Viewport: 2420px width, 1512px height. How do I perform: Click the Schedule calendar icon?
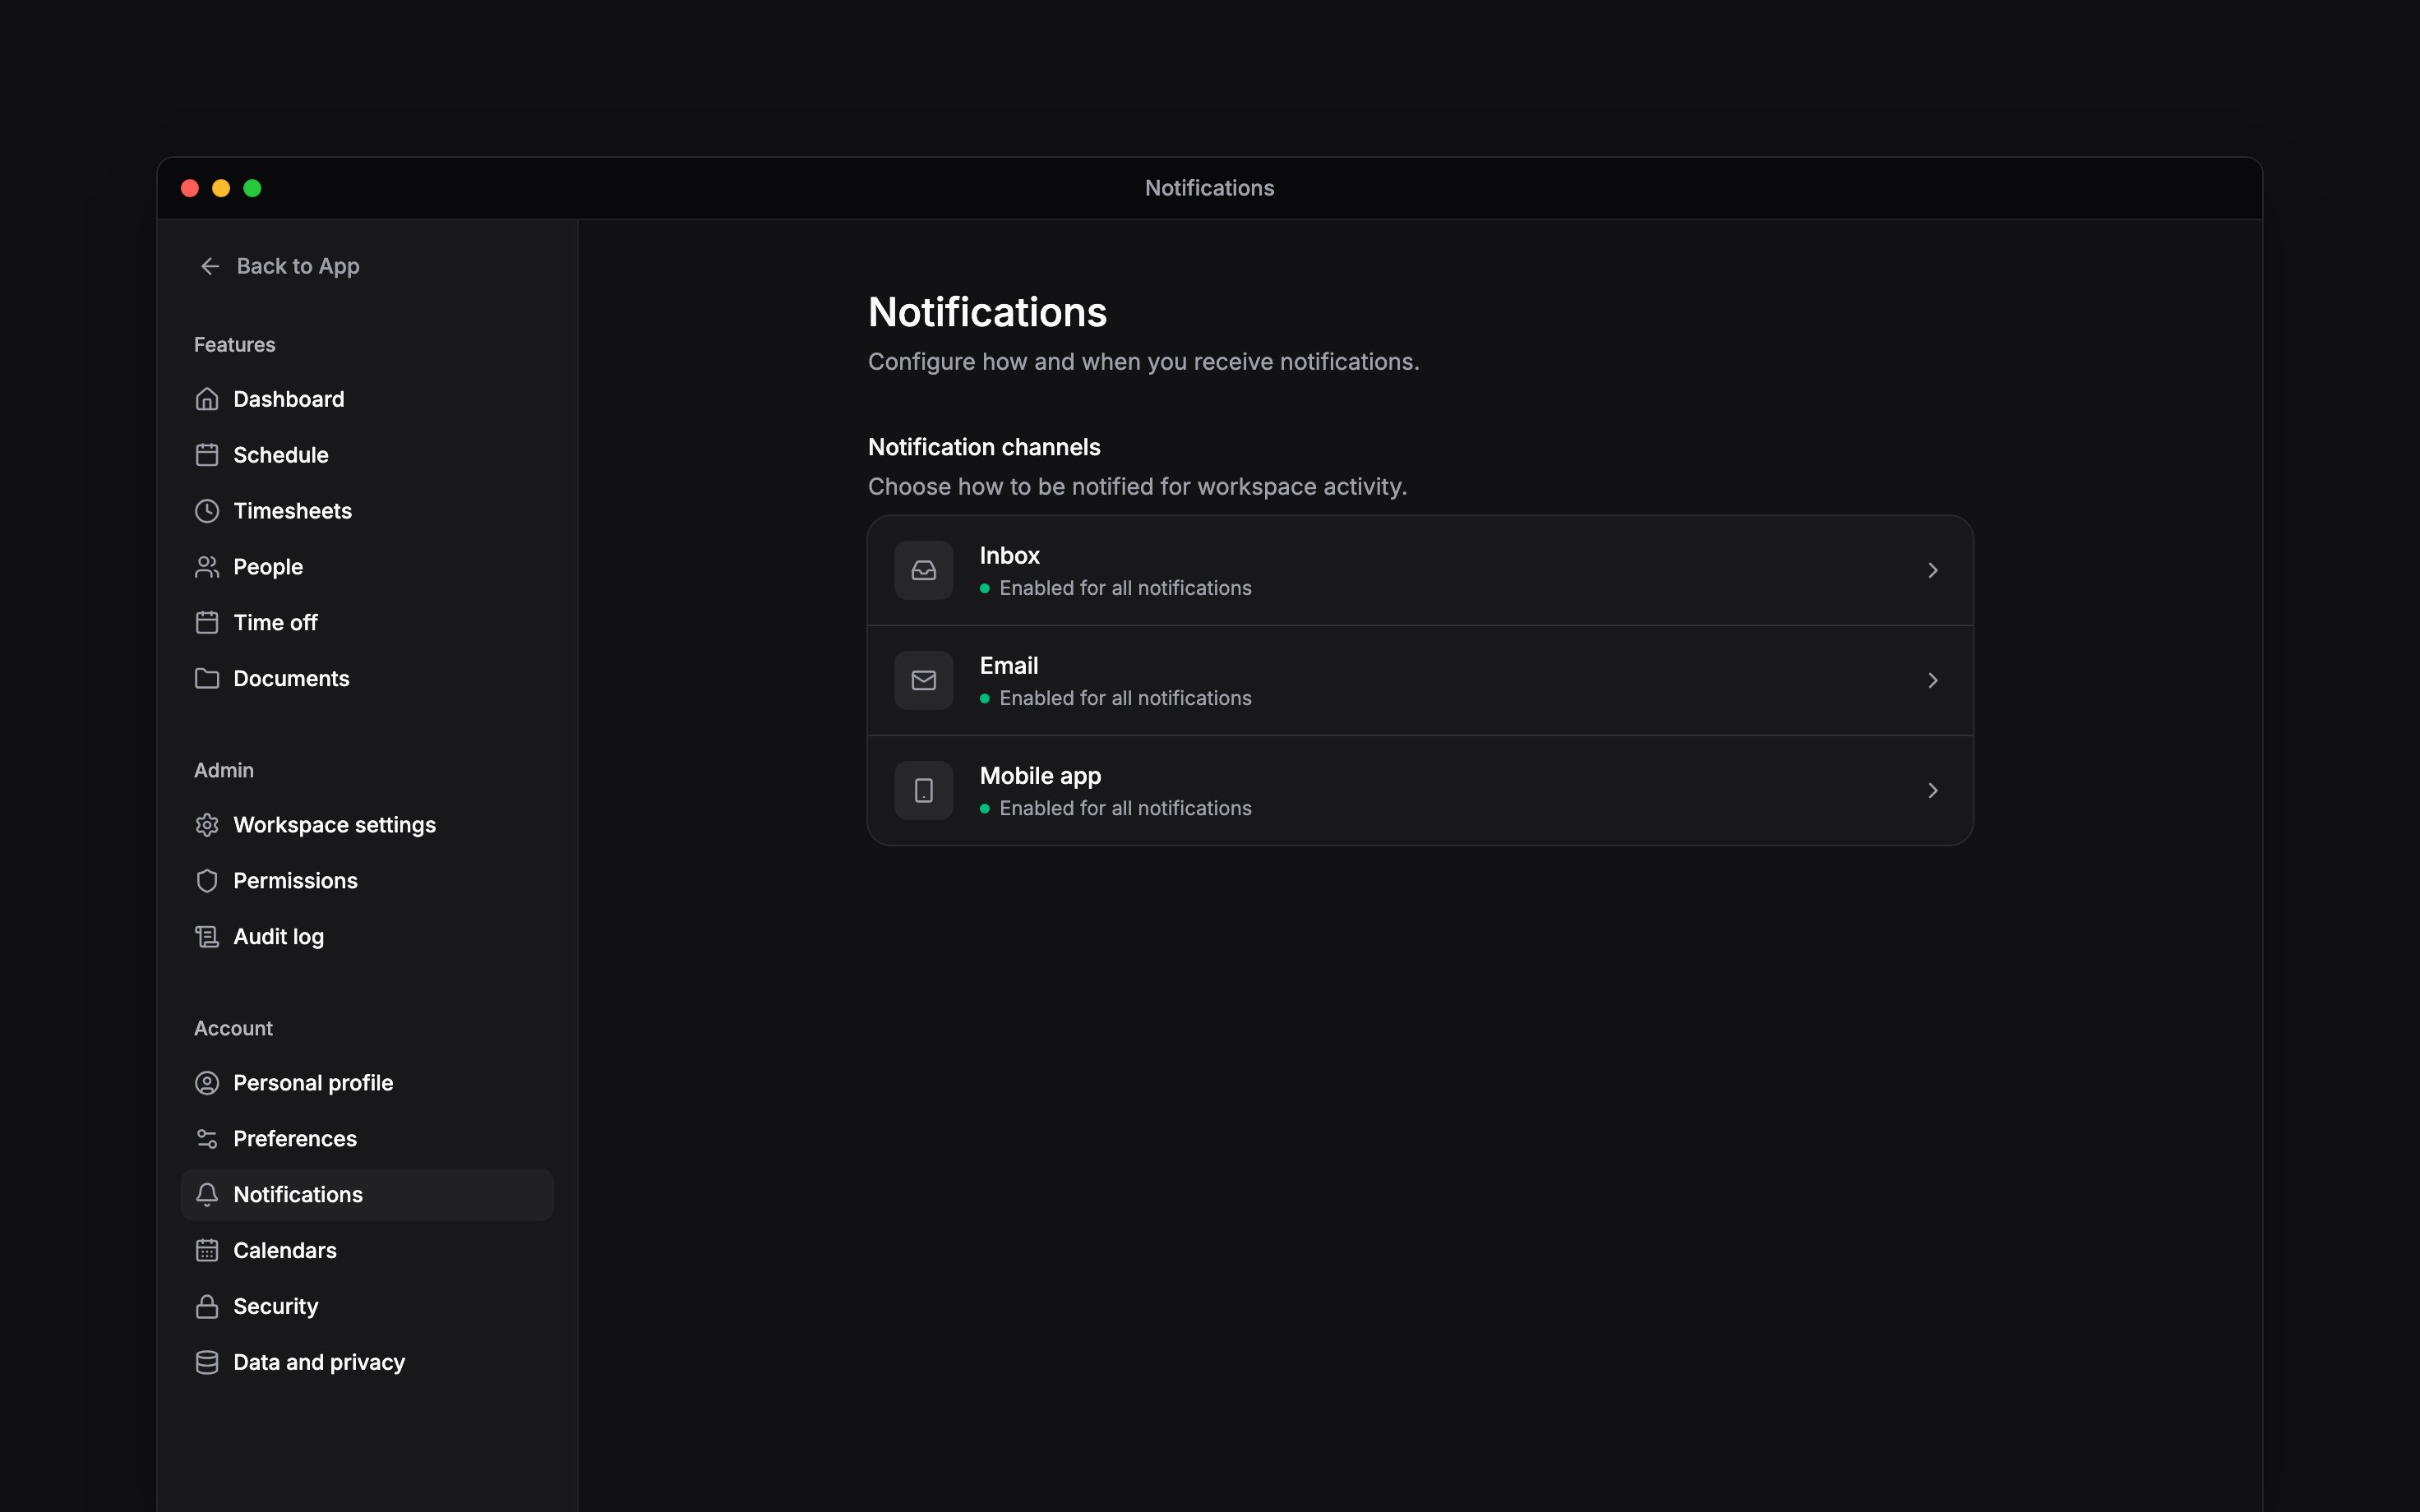point(207,455)
